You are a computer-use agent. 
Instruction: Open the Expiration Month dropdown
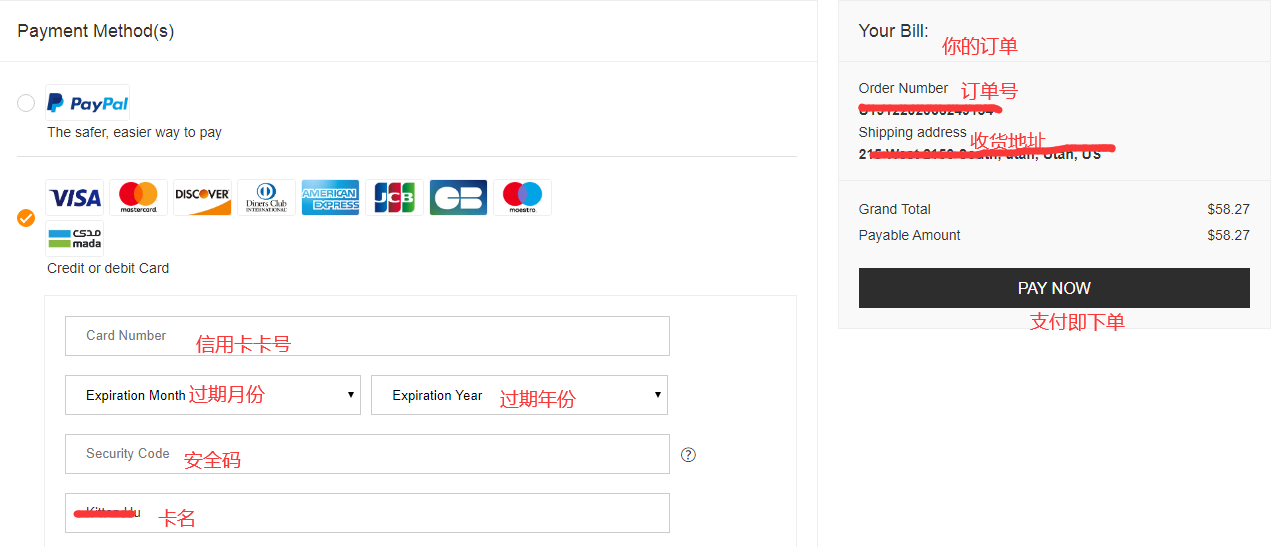click(212, 395)
